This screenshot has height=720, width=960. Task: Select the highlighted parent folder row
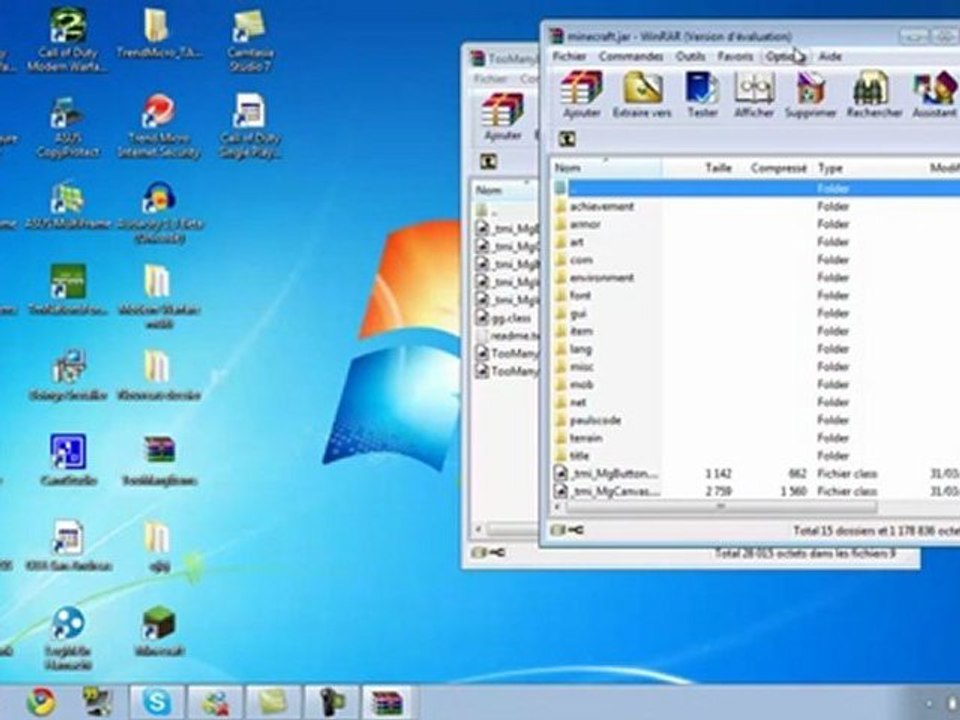point(756,188)
